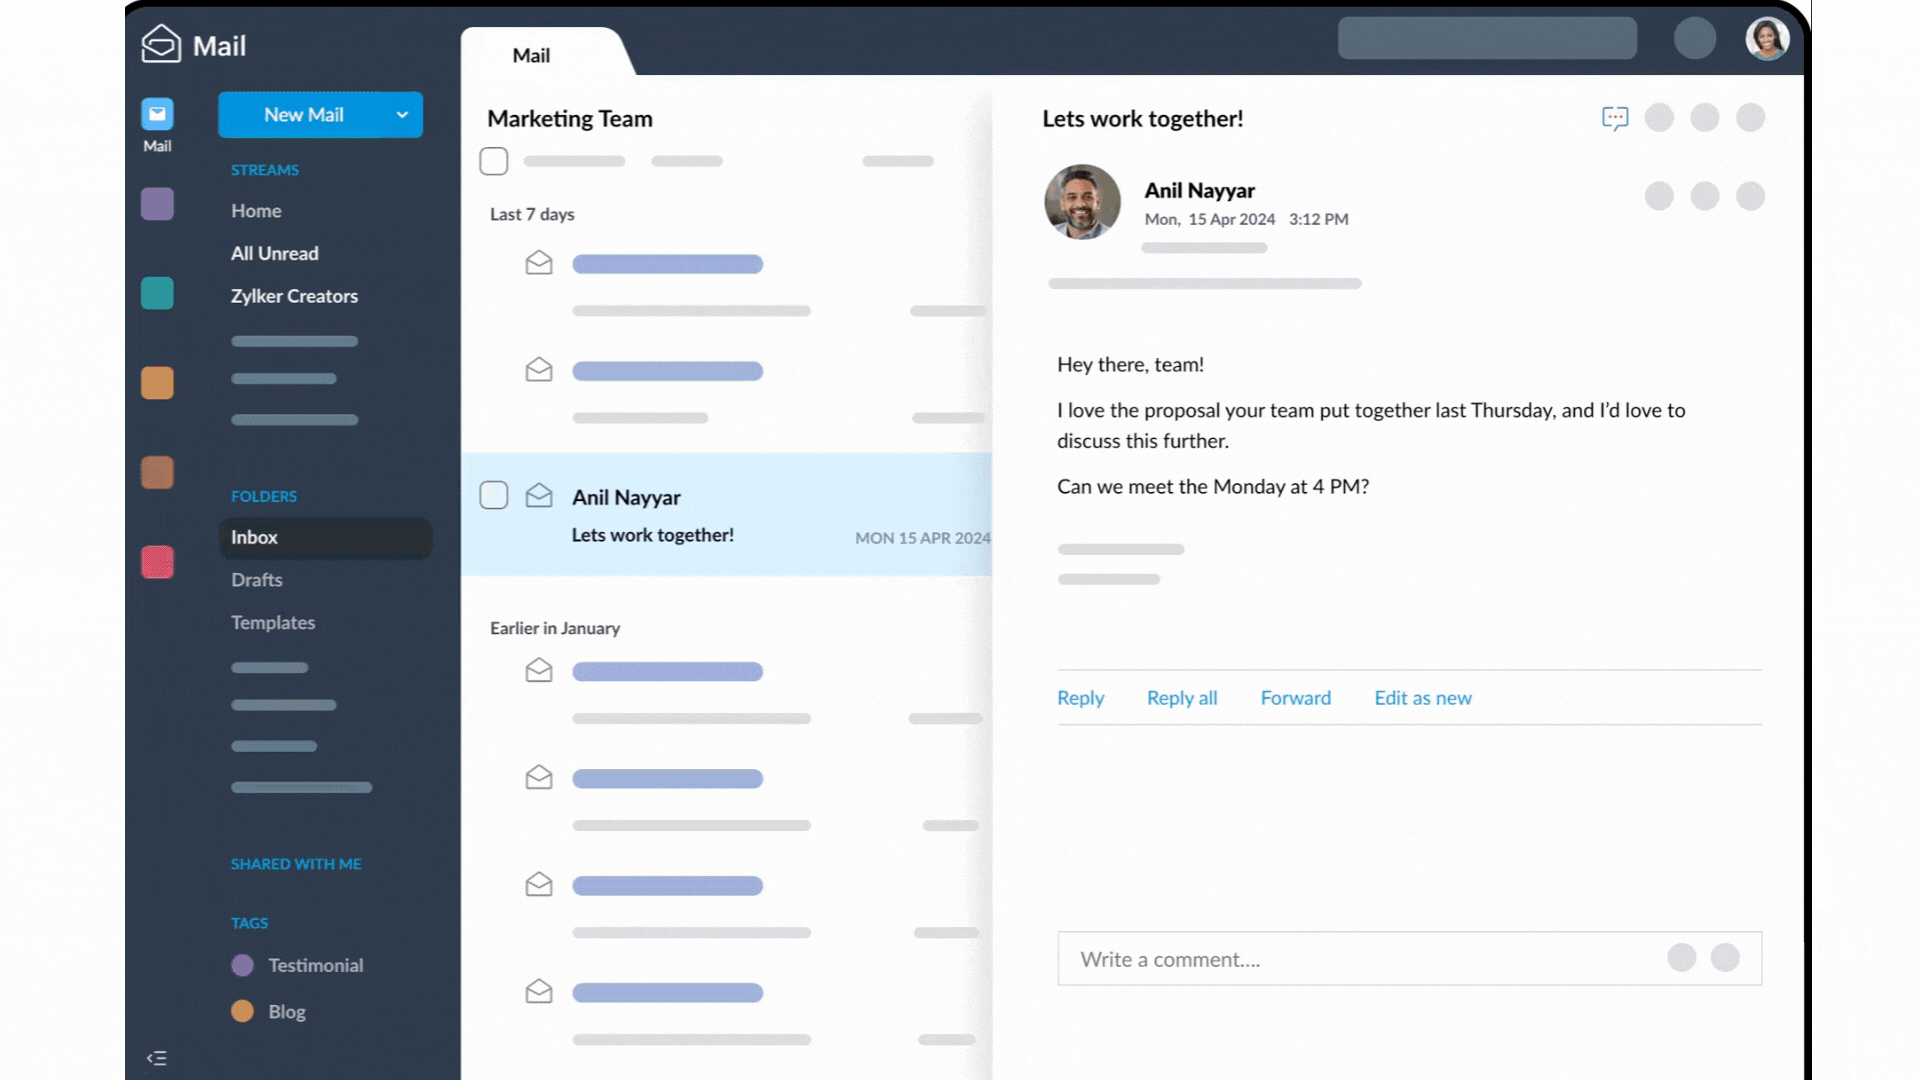Click the purple app square in left rail
This screenshot has width=1920, height=1080.
click(157, 204)
